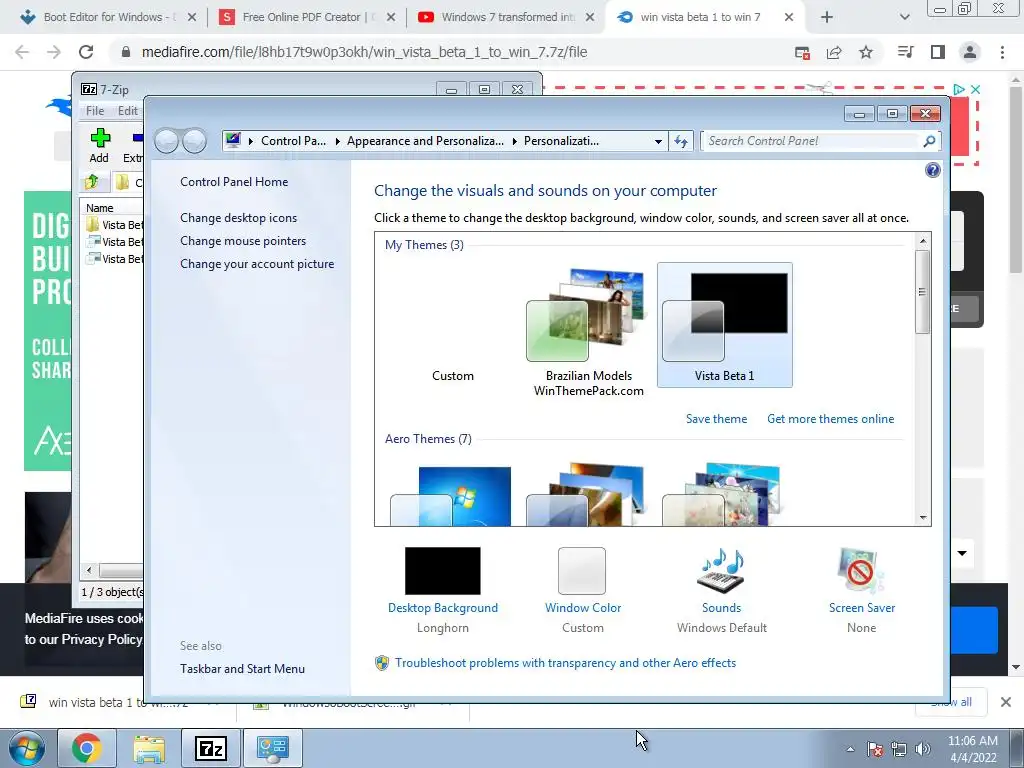1024x768 pixels.
Task: Open the Chrome three-dot menu
Action: point(1002,52)
